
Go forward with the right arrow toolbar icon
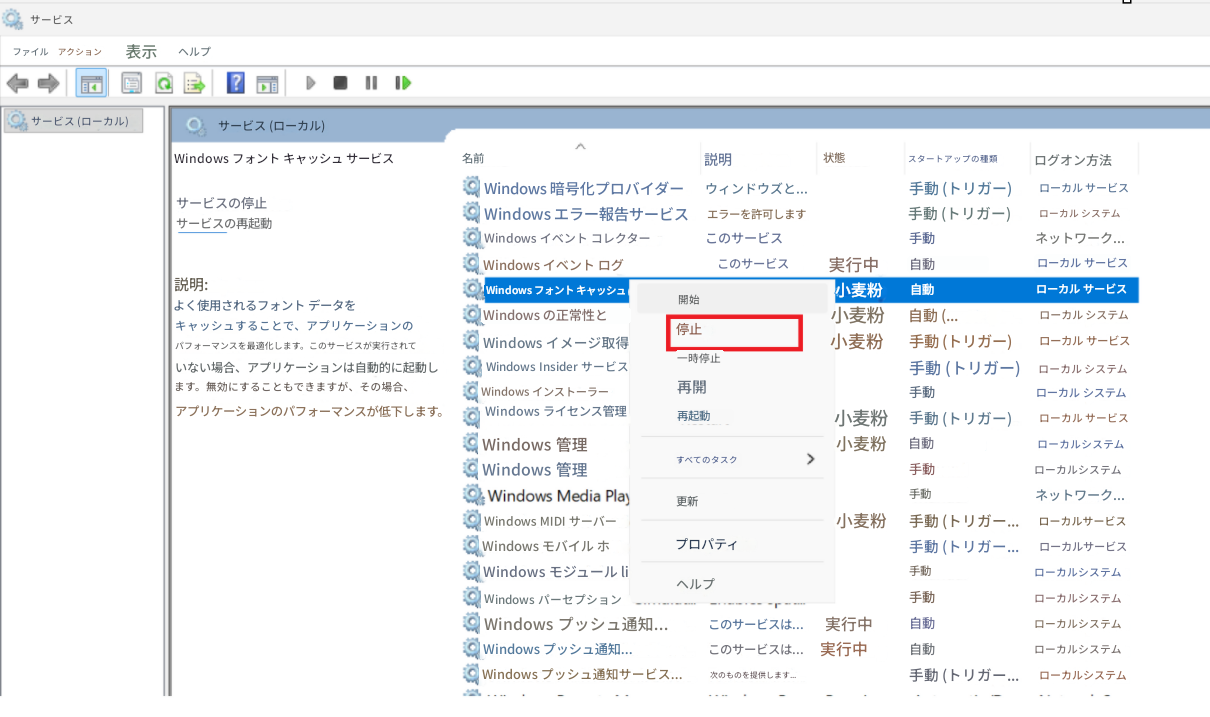(48, 83)
